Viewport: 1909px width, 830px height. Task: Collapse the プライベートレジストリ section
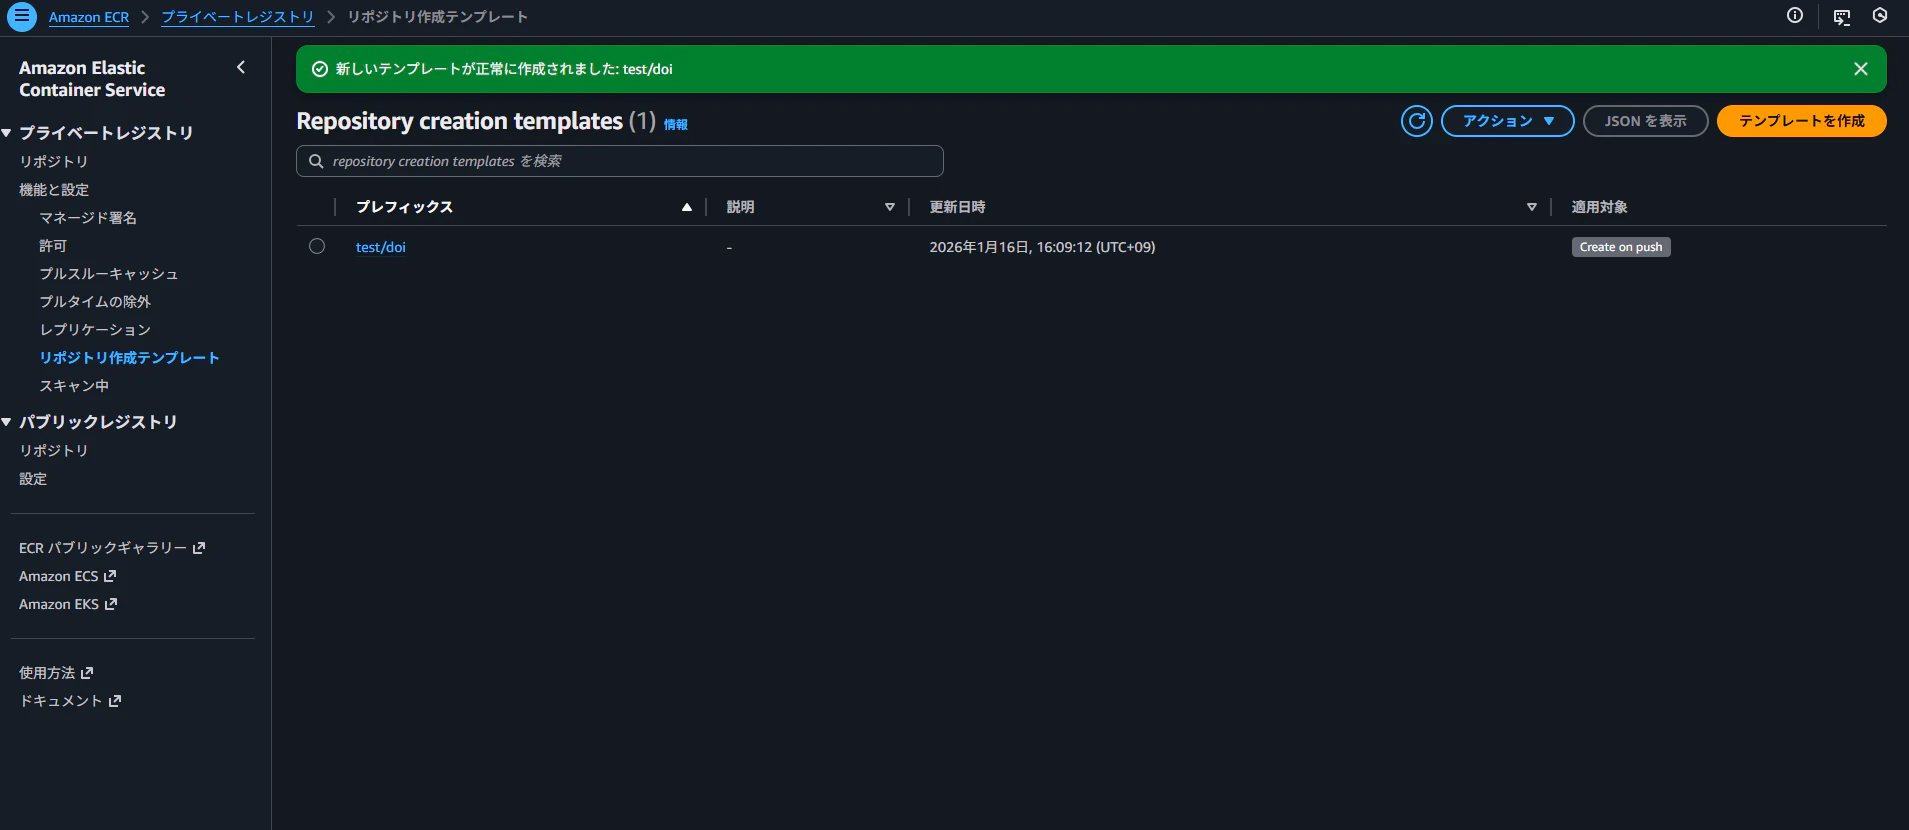(x=7, y=133)
